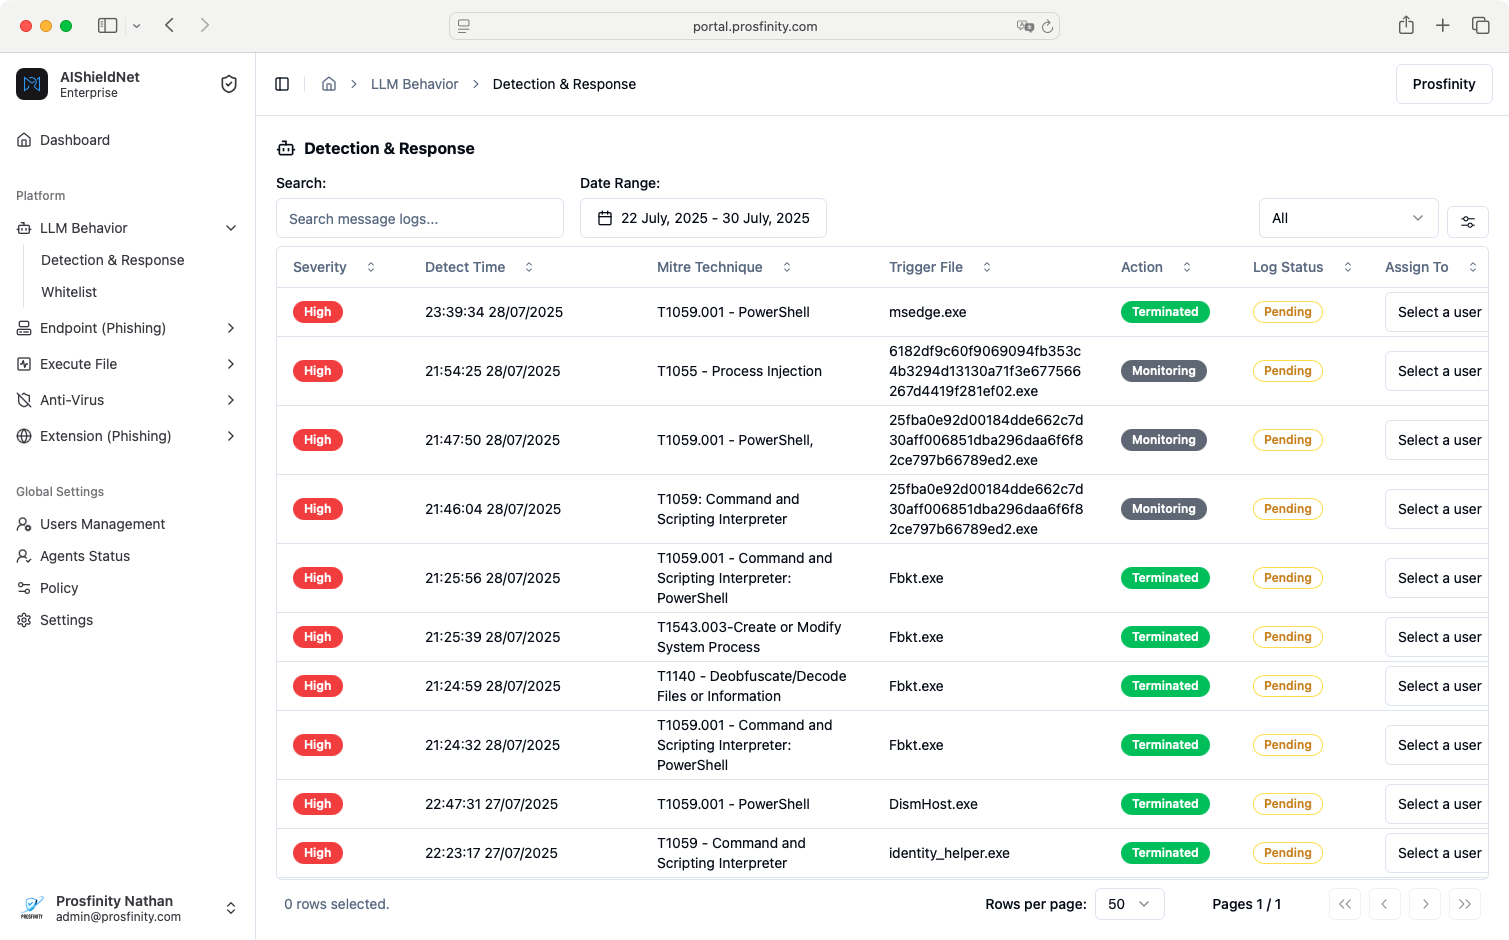Click the Safari share icon

click(x=1406, y=25)
